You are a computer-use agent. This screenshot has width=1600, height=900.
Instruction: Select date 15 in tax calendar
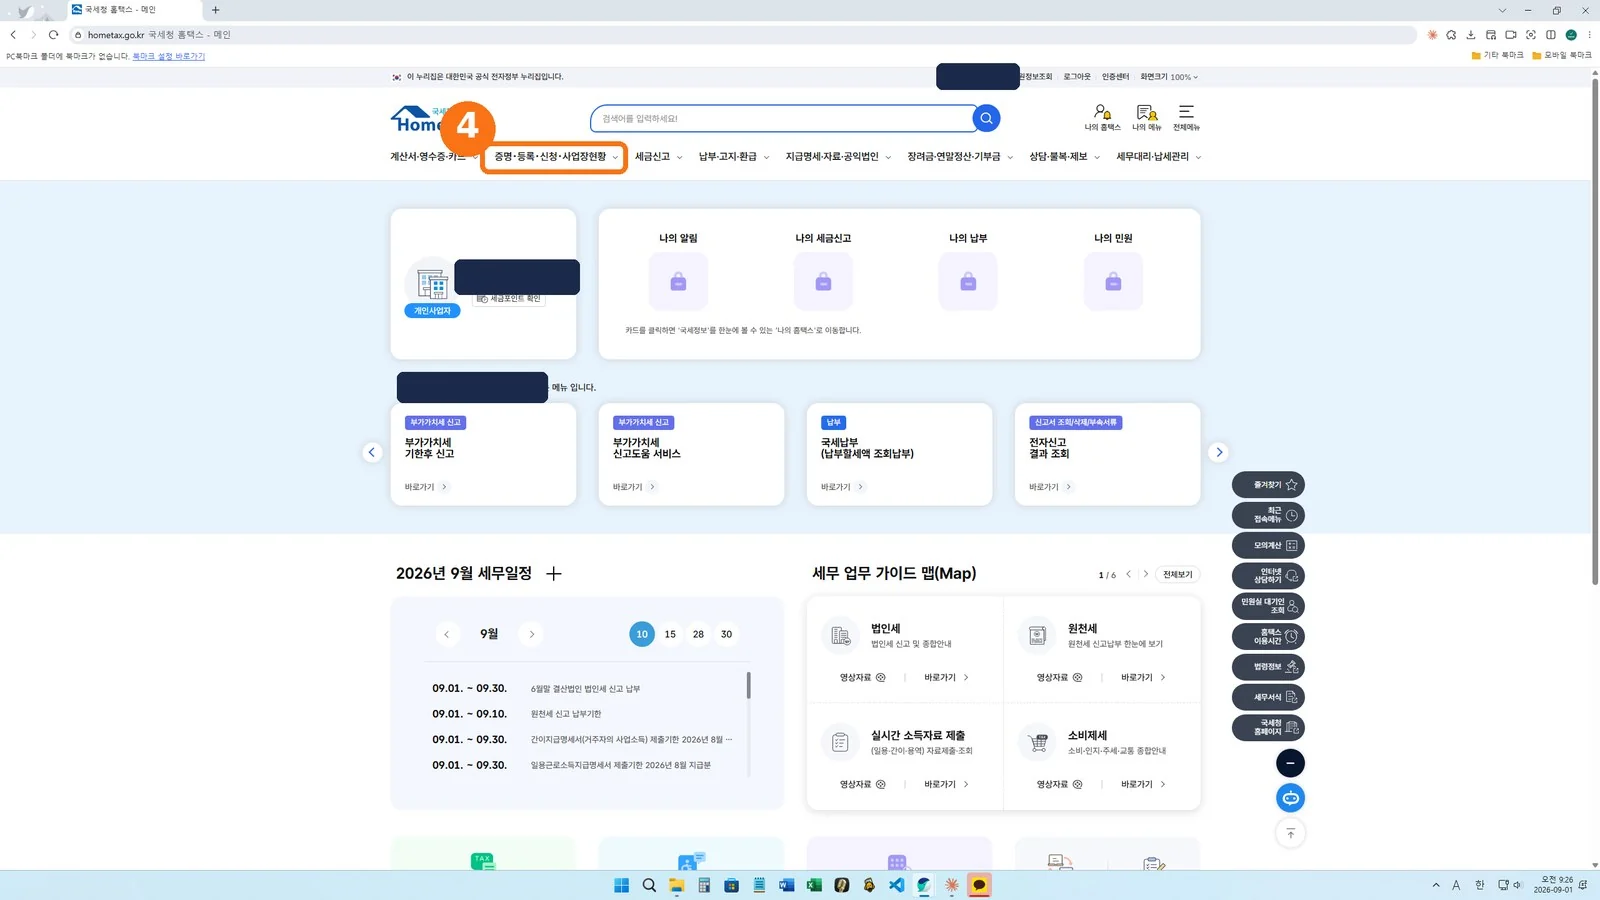point(670,634)
